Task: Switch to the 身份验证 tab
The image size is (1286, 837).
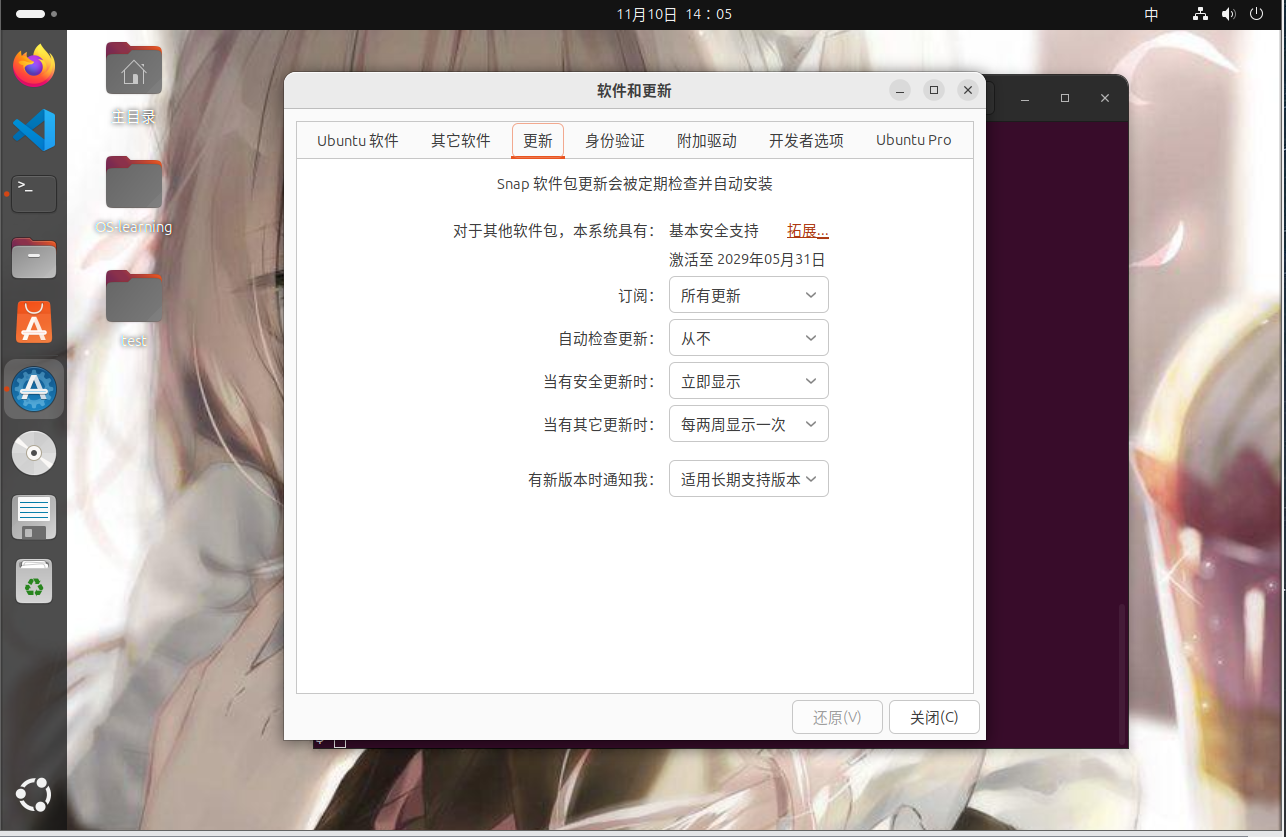Action: click(x=615, y=141)
